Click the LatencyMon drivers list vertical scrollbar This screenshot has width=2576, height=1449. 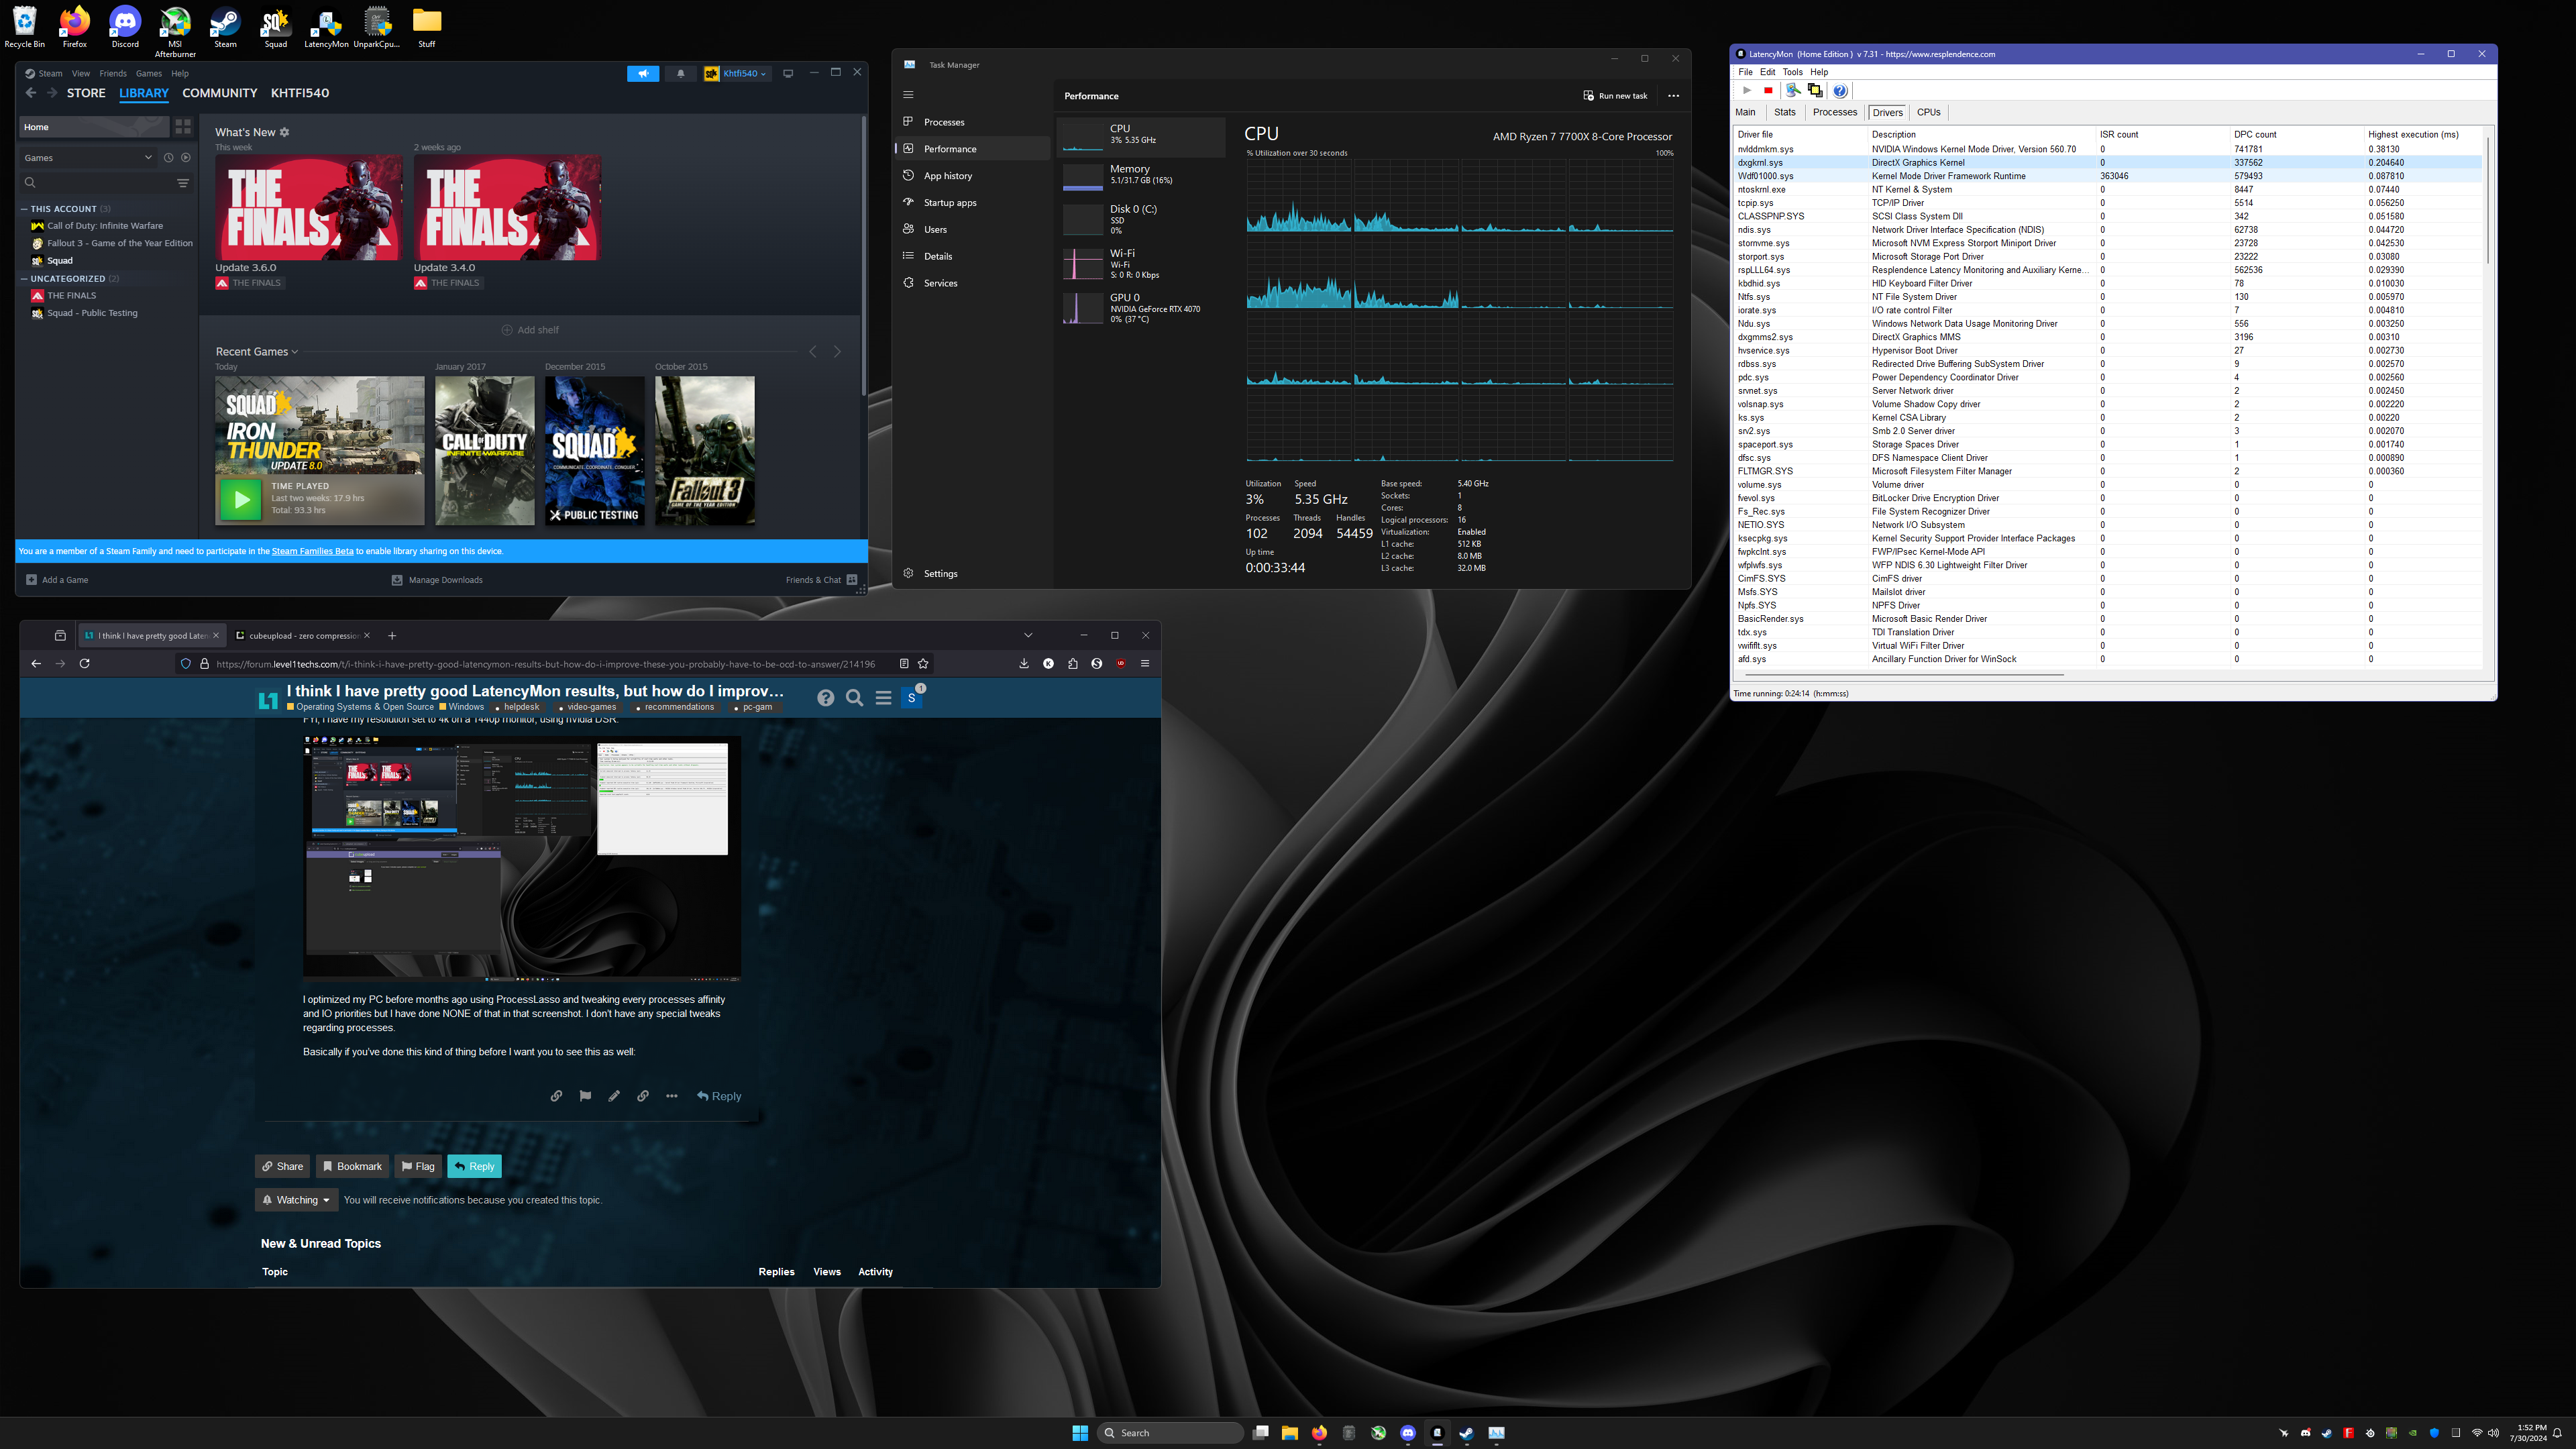click(x=2487, y=200)
